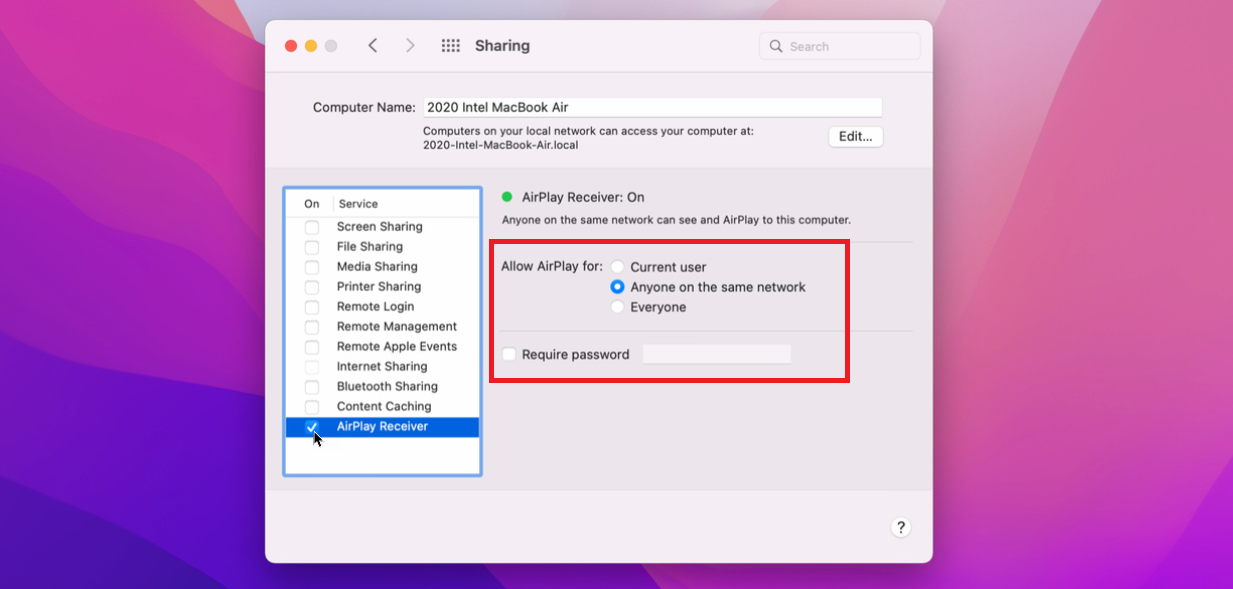1233x589 pixels.
Task: Select the Everyone radio option
Action: [x=618, y=306]
